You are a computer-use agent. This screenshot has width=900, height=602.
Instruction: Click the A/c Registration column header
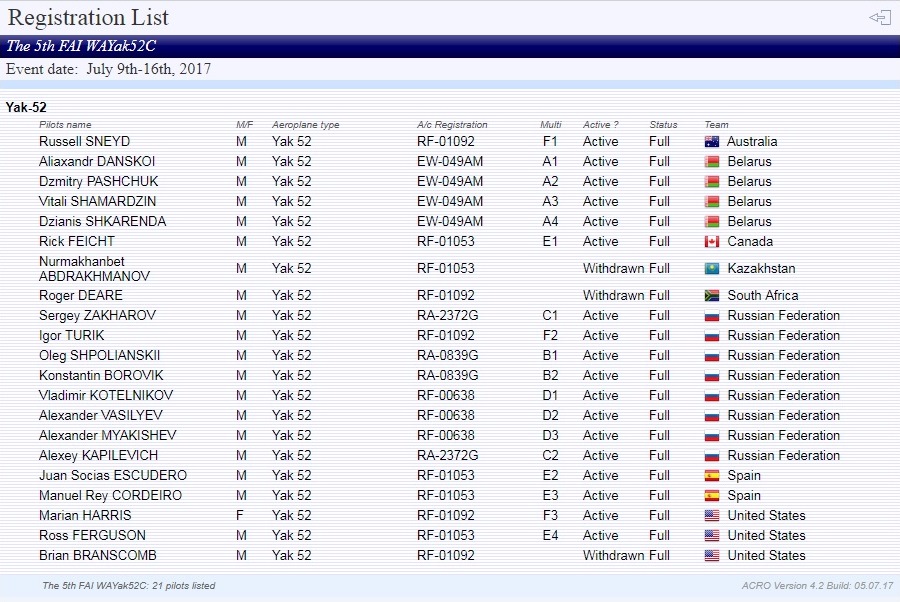[452, 125]
